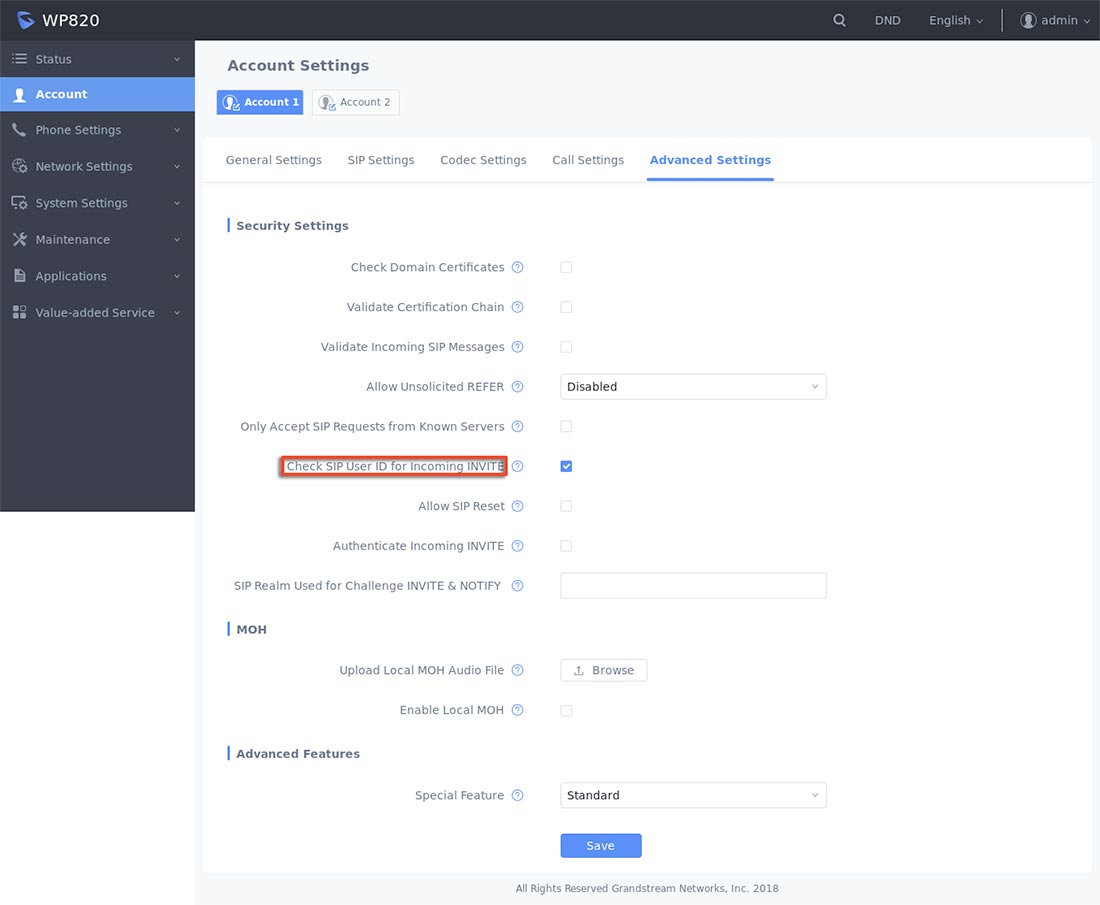Click the Browse upload button
The width and height of the screenshot is (1100, 905).
(x=603, y=671)
